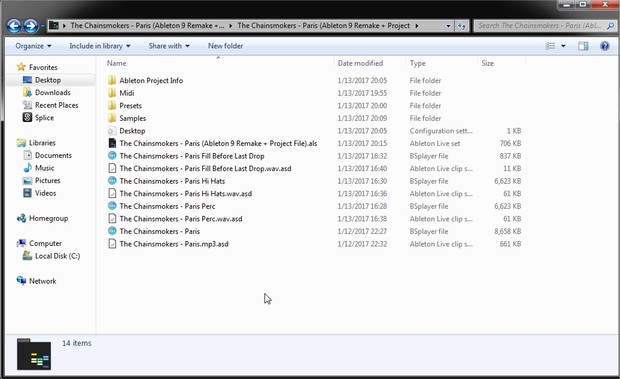Screen dimensions: 620x379
Task: Open the Videos library
Action: click(x=40, y=193)
